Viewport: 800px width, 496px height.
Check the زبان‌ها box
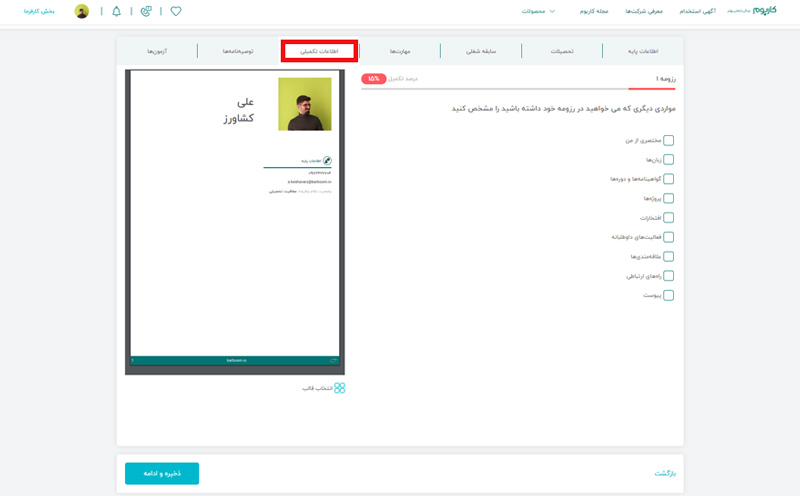tap(668, 160)
